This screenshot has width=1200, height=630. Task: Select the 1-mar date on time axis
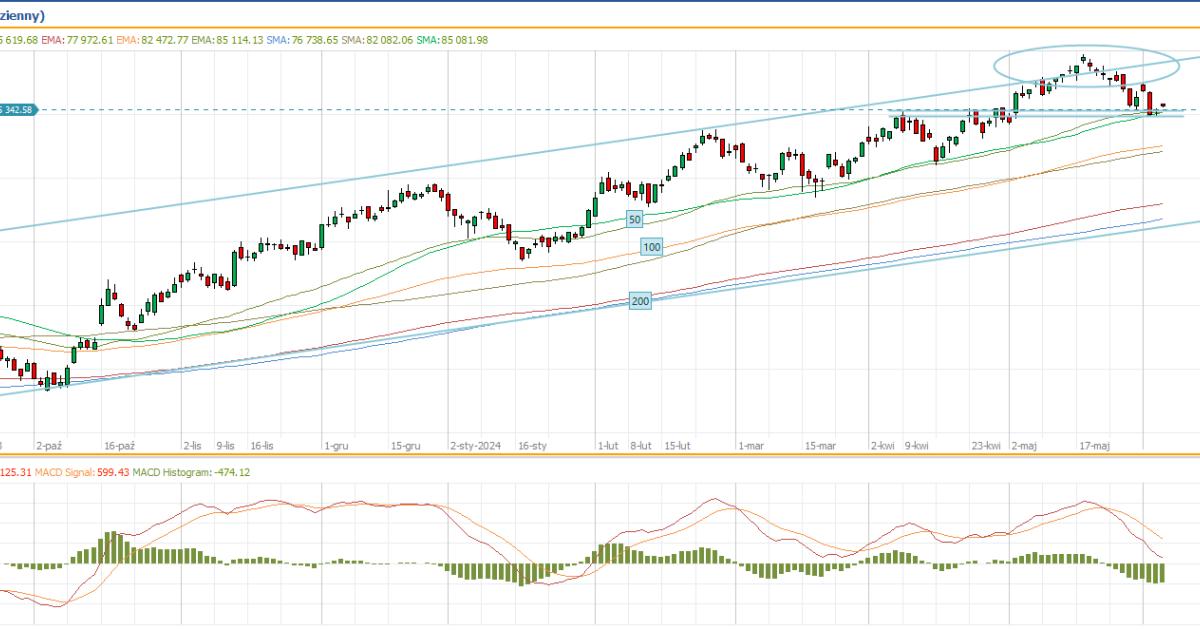(x=749, y=445)
